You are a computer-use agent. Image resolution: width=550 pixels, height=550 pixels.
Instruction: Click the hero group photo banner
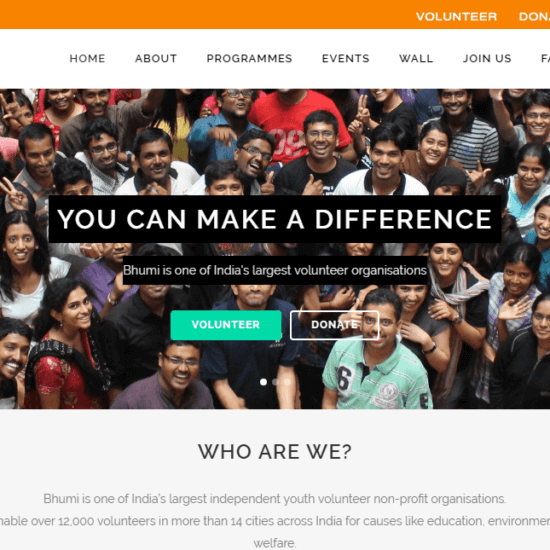pyautogui.click(x=275, y=249)
